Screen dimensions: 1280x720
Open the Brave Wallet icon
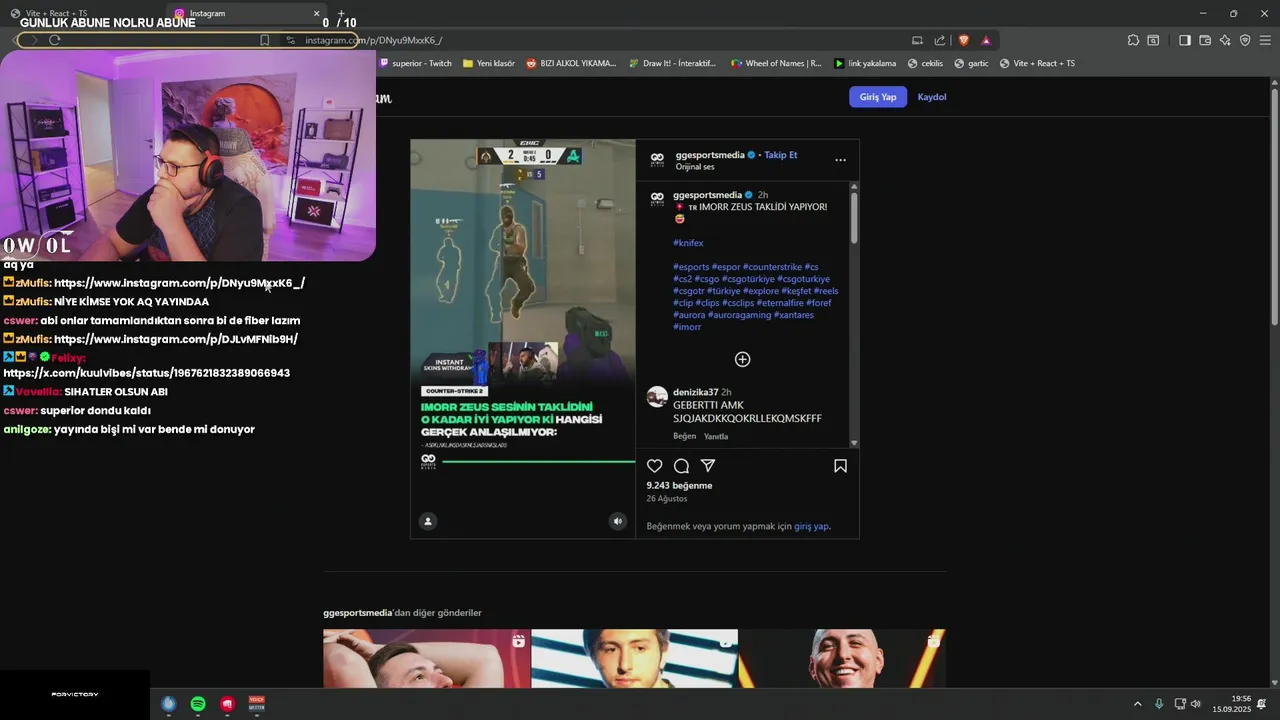click(1205, 40)
